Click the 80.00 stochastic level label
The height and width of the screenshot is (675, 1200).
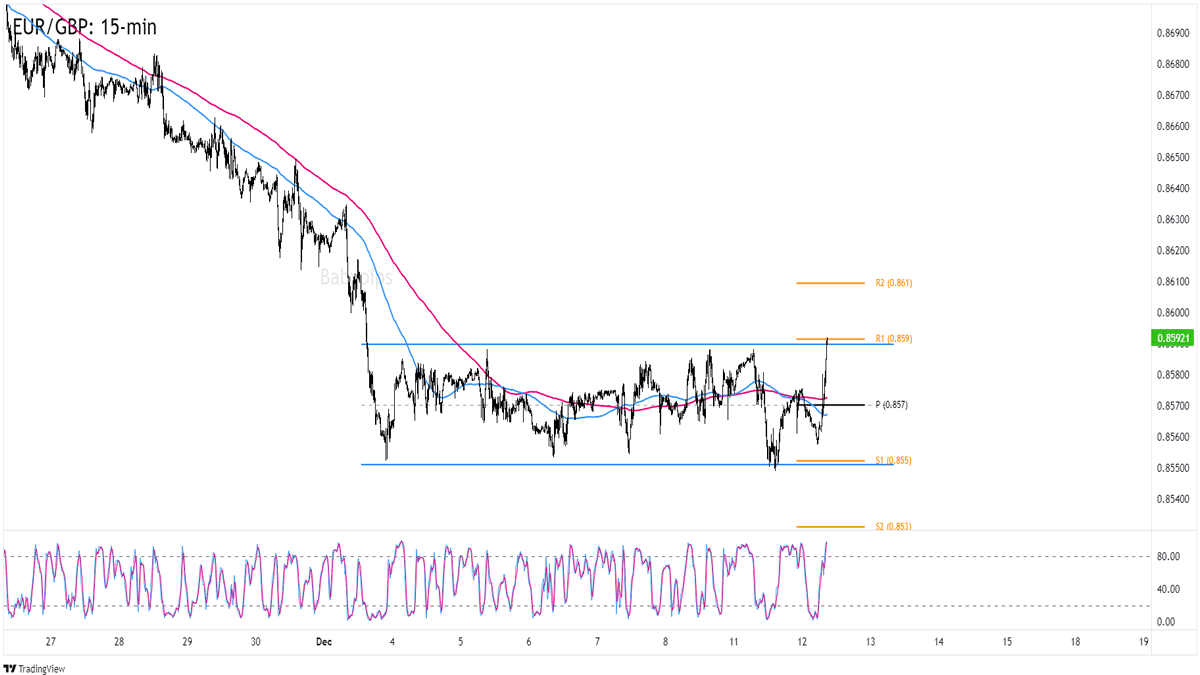click(1169, 557)
